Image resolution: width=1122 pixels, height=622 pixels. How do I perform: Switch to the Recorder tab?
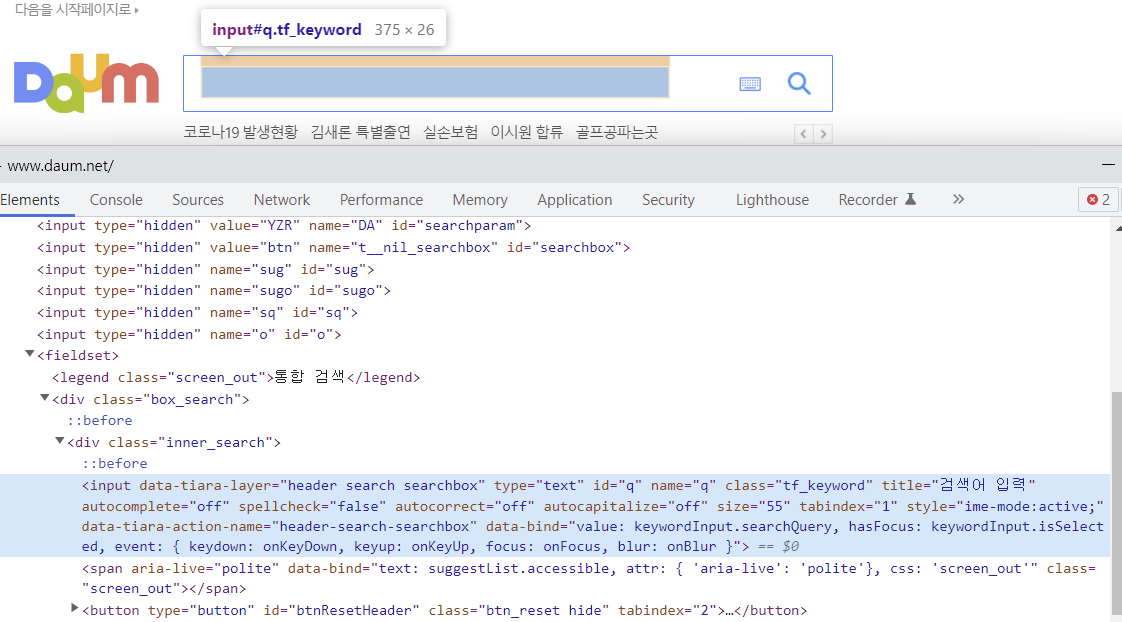[x=868, y=200]
